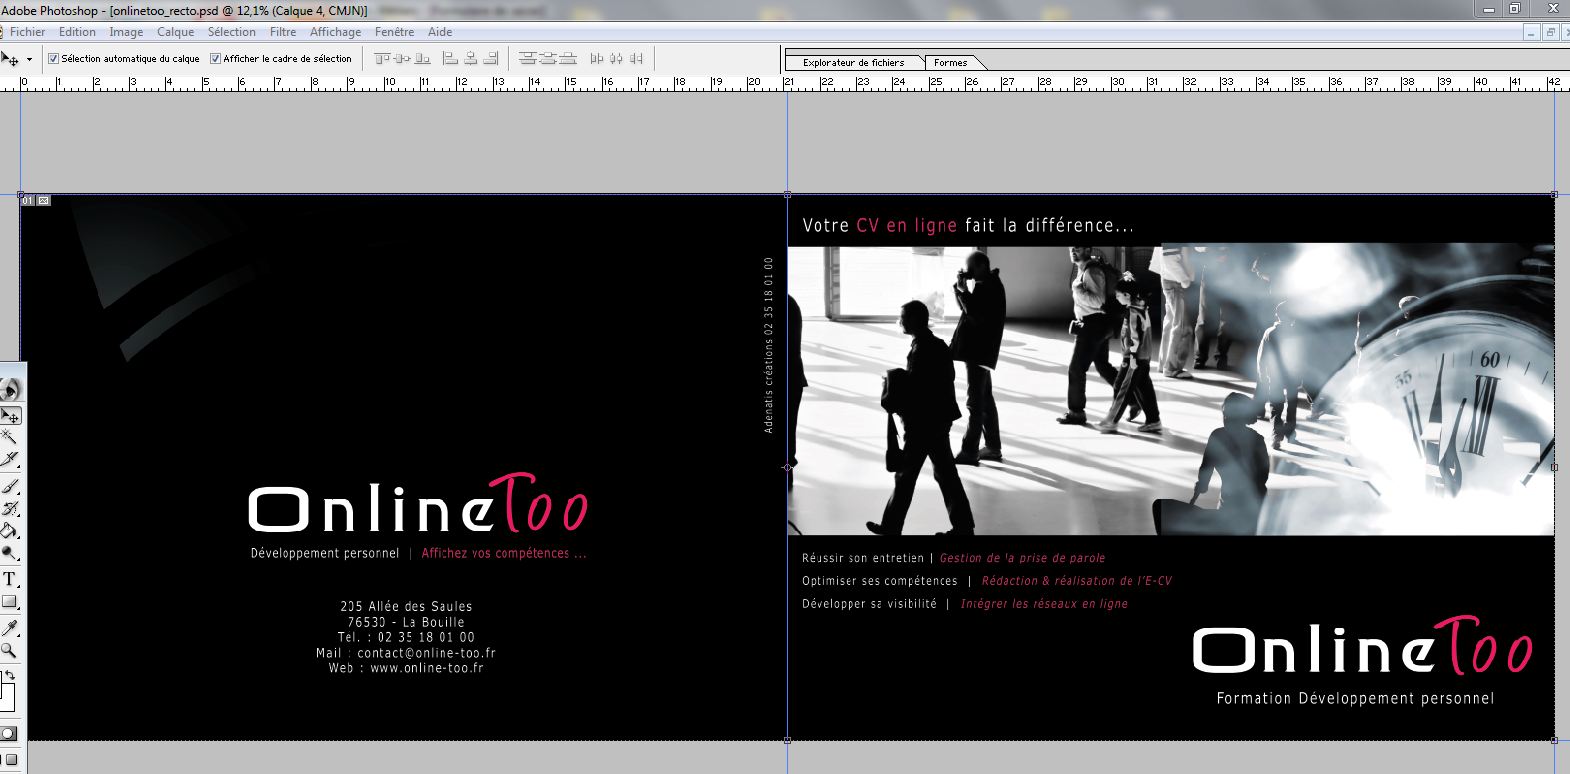Align horizontal centers of layers
This screenshot has width=1570, height=774.
click(471, 59)
